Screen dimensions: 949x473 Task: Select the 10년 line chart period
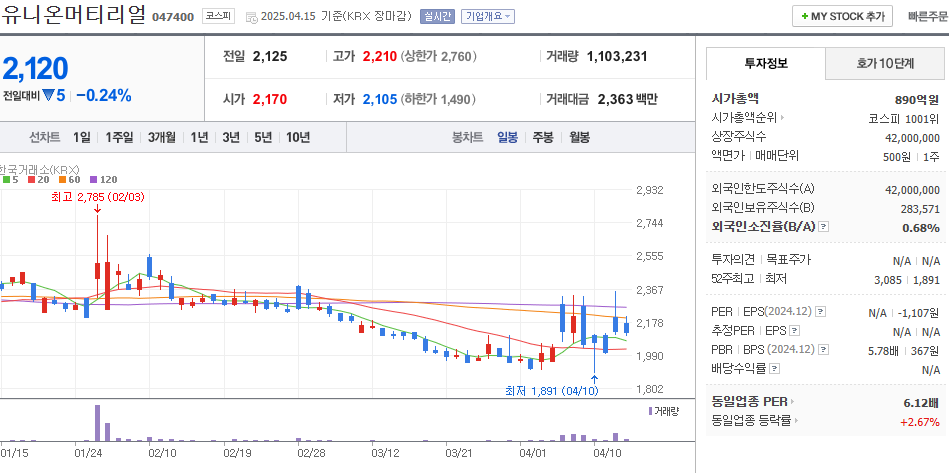pyautogui.click(x=298, y=137)
